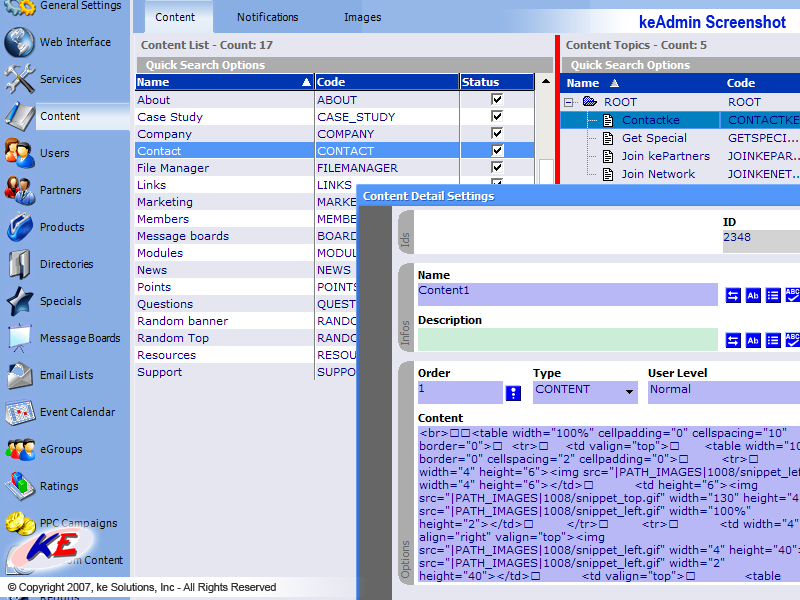
Task: Toggle the Status checkbox for About
Action: click(x=497, y=99)
